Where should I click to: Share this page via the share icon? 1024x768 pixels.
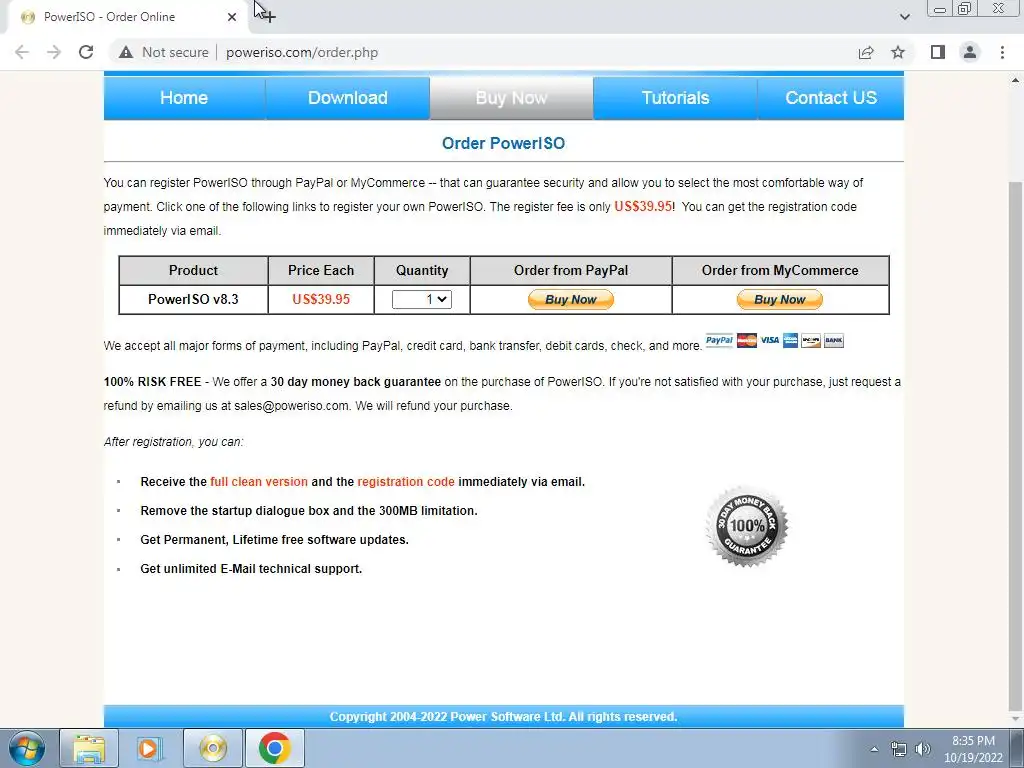click(866, 52)
